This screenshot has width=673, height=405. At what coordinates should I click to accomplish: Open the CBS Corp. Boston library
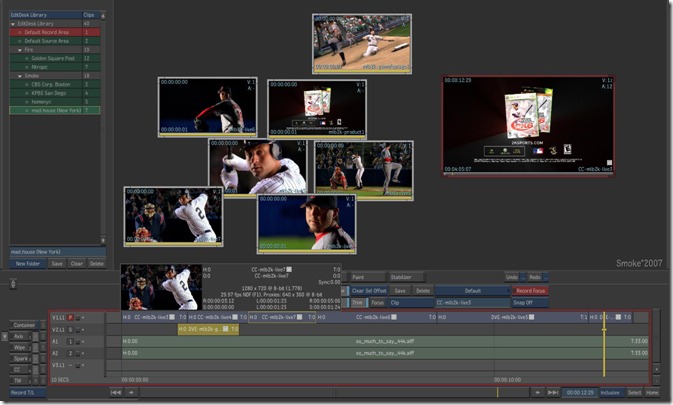55,85
